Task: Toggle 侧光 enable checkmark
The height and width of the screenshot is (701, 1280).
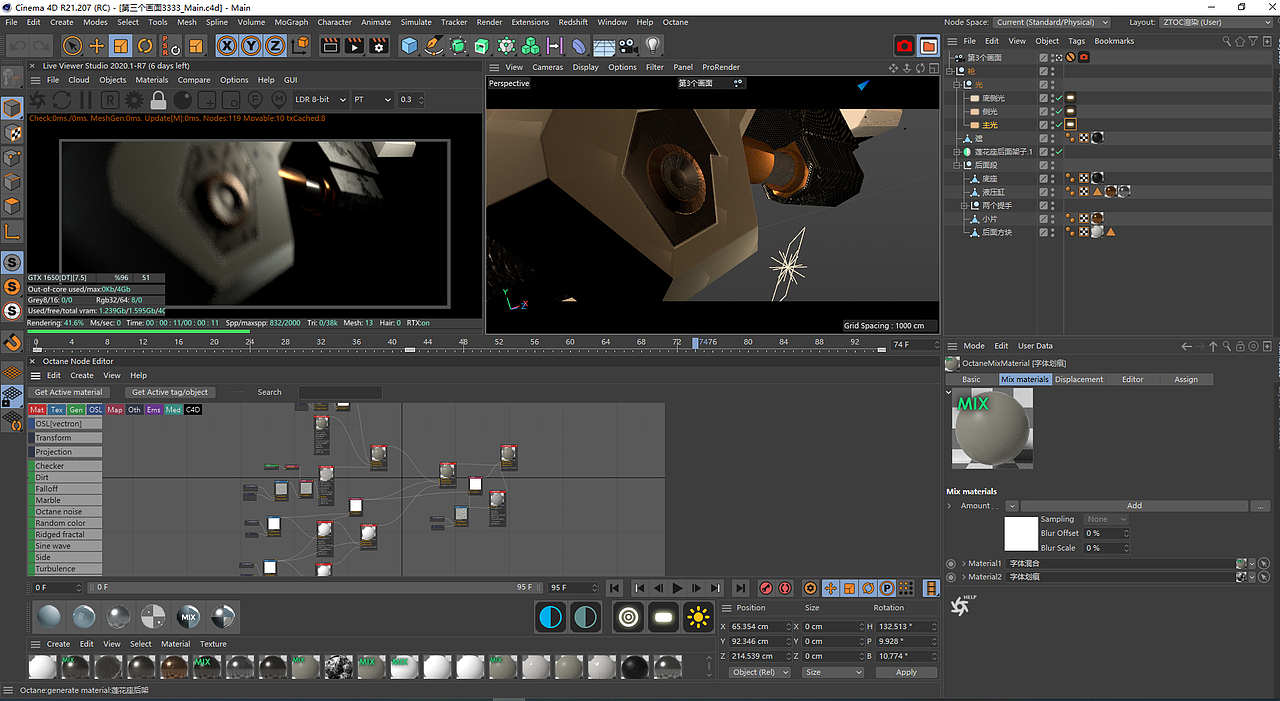Action: (x=1058, y=111)
